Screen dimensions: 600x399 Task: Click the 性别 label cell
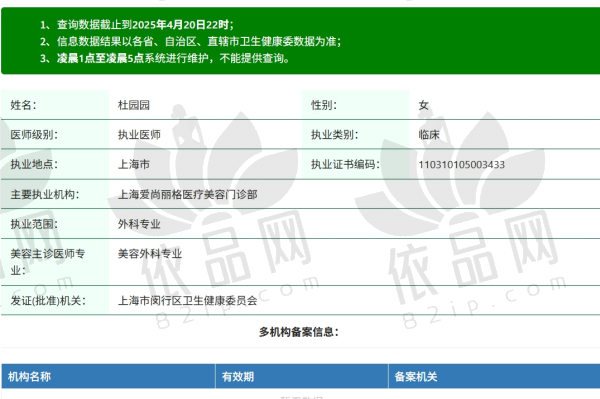(x=355, y=105)
